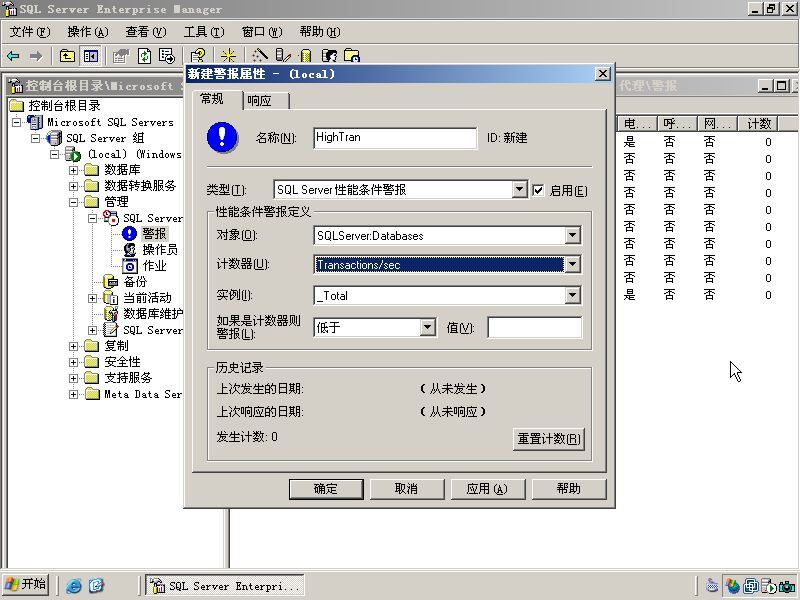
Task: Click the 值(V) value input field
Action: [535, 328]
